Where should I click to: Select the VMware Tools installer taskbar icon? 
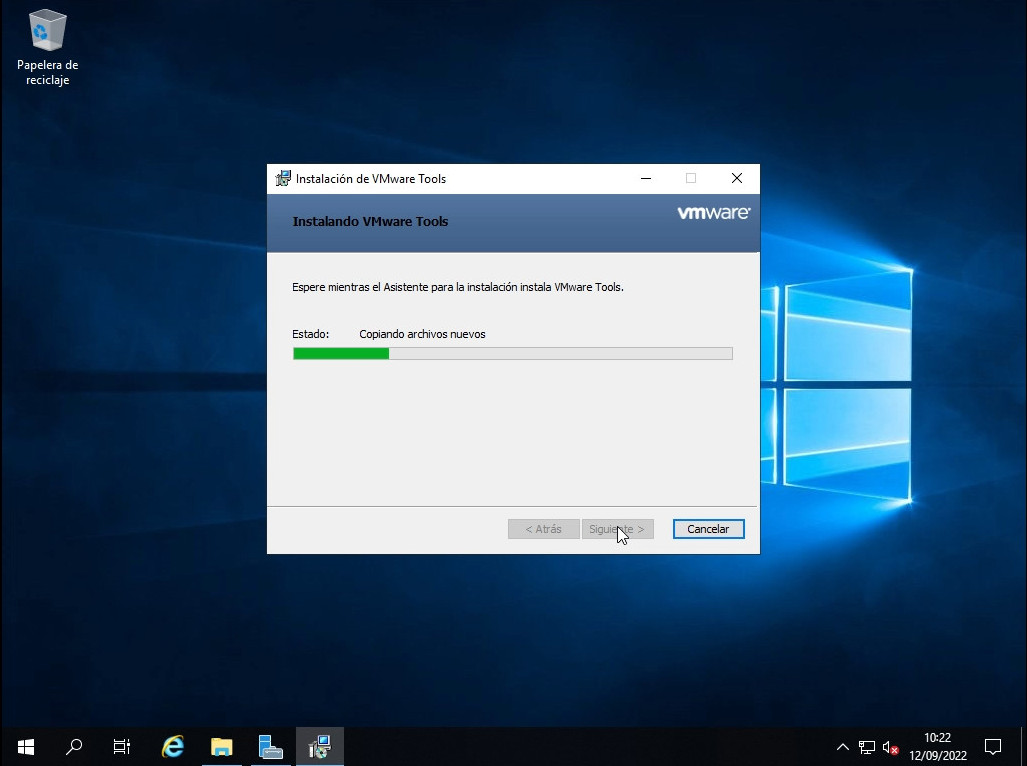(x=320, y=746)
